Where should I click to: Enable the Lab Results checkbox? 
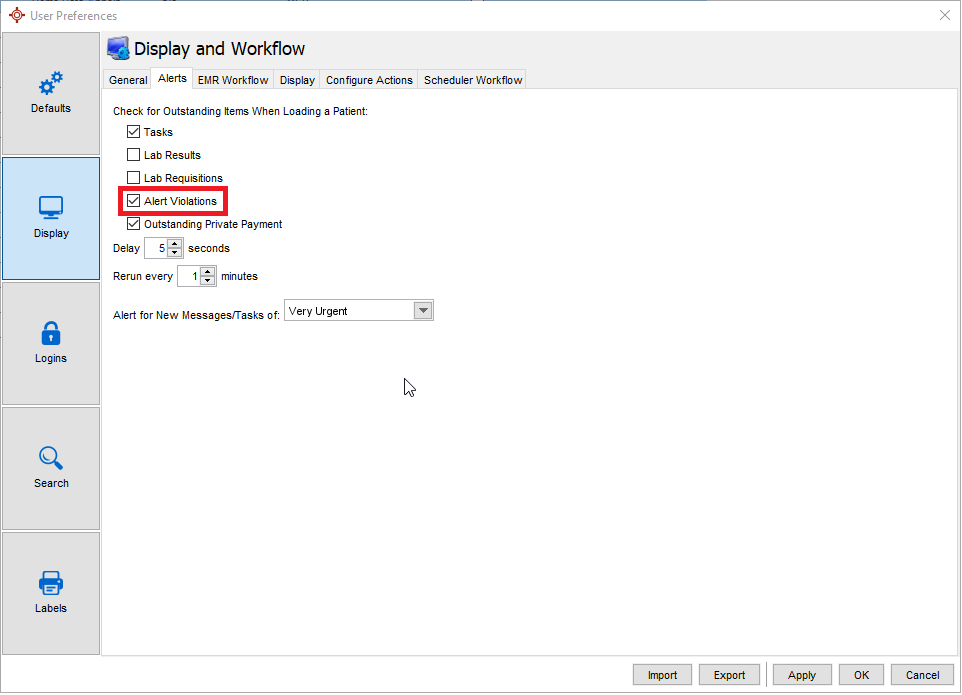pos(134,155)
